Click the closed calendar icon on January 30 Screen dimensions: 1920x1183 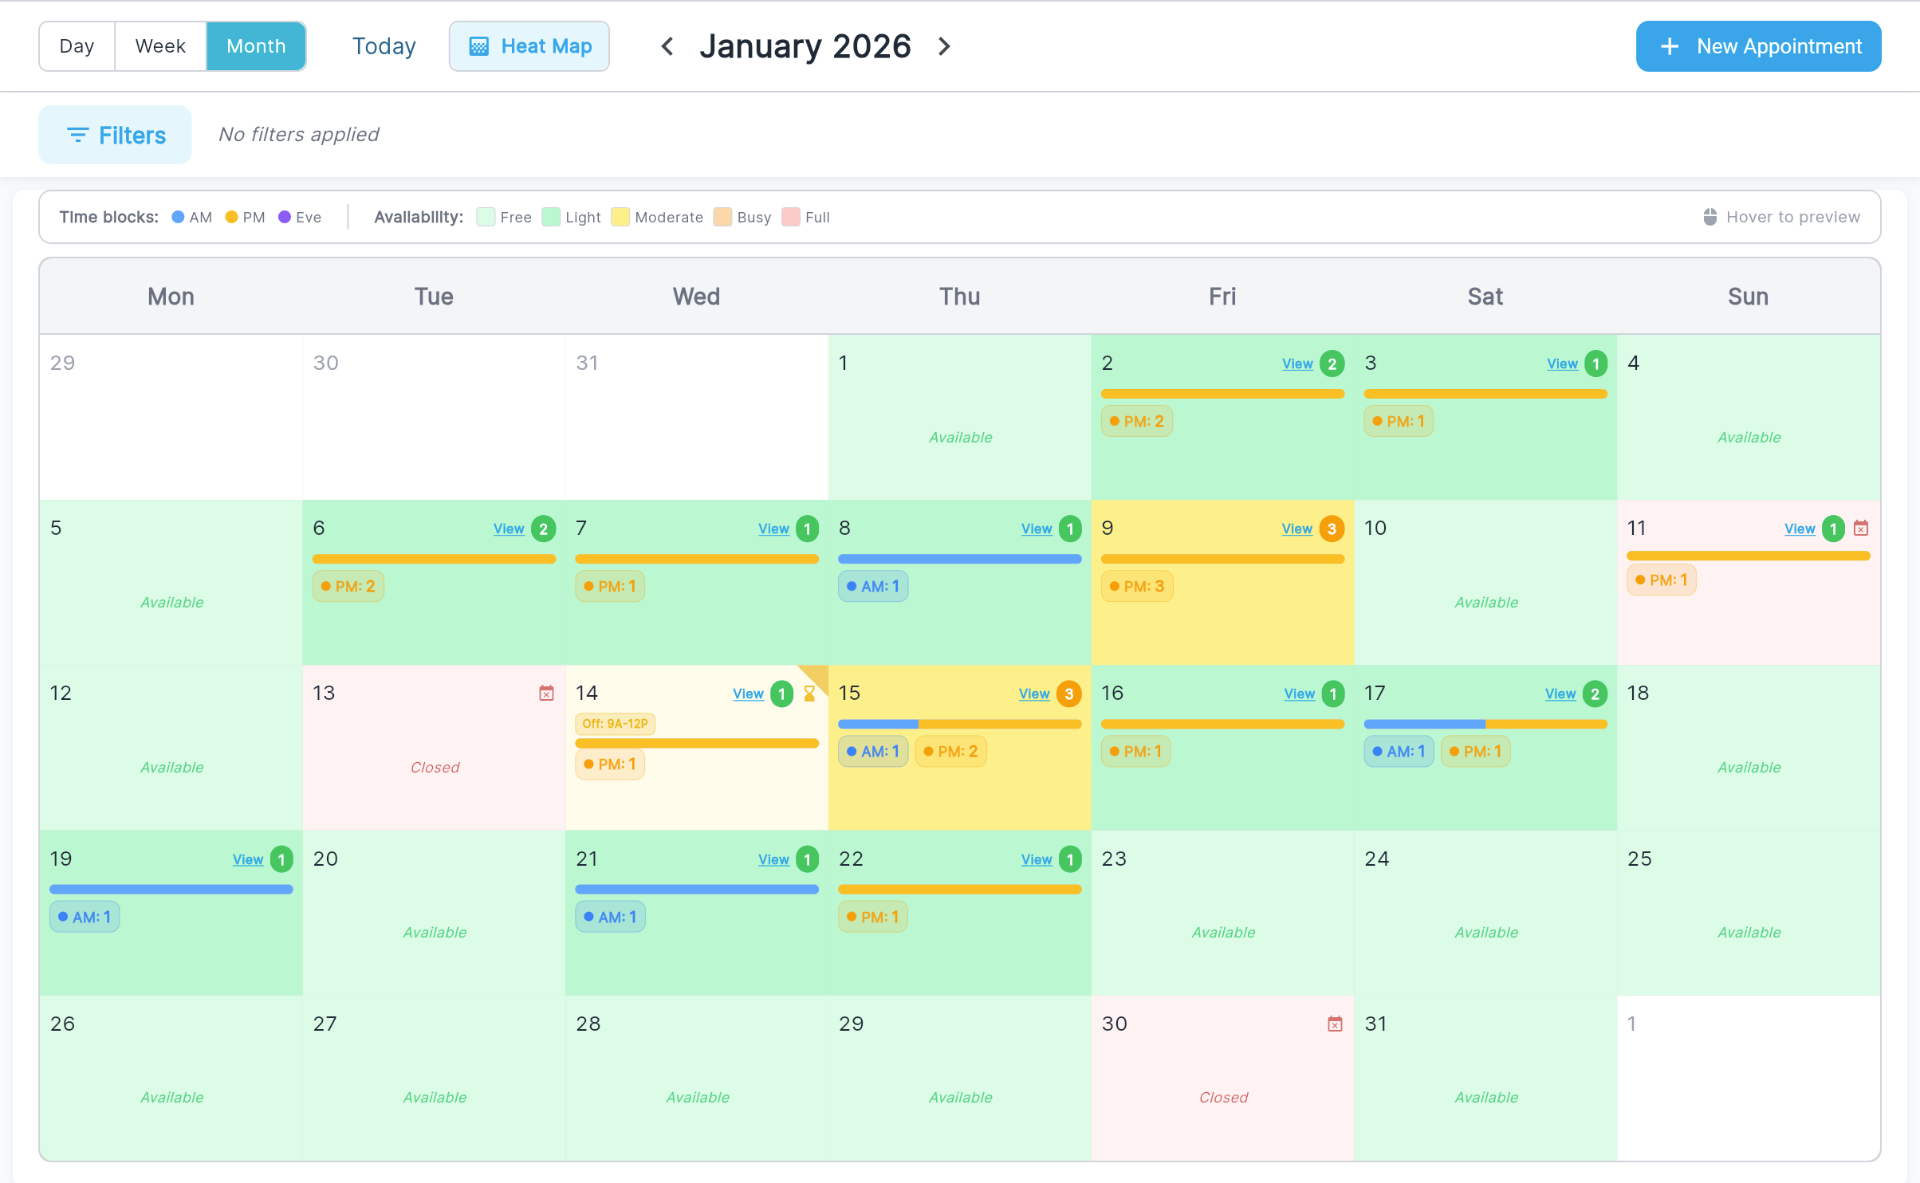coord(1335,1024)
